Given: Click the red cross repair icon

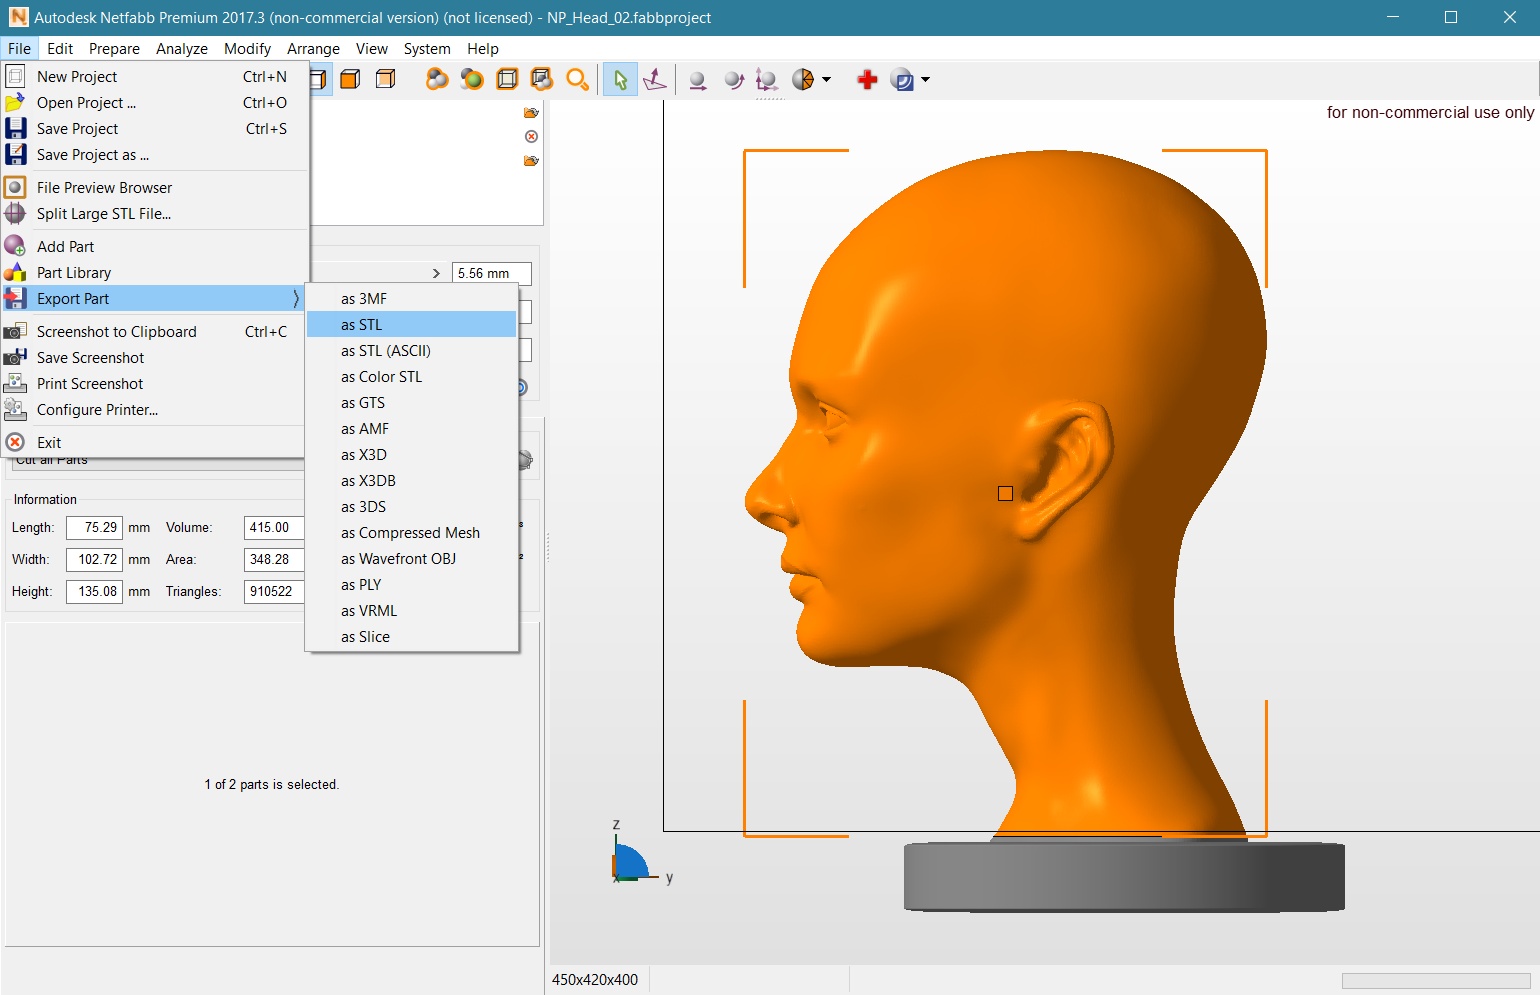Looking at the screenshot, I should click(867, 80).
